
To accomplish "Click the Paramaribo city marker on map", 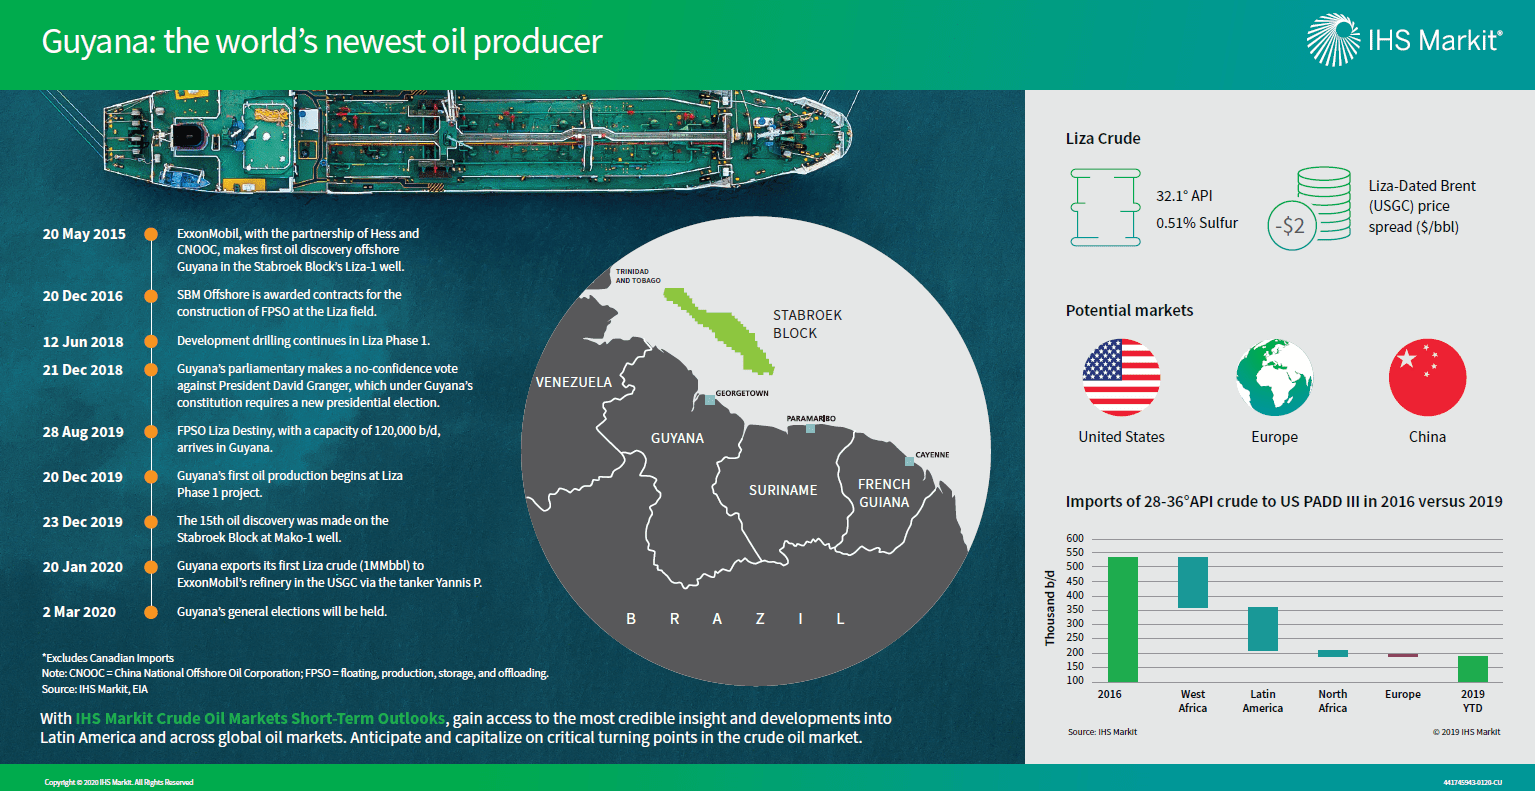I will (x=810, y=429).
